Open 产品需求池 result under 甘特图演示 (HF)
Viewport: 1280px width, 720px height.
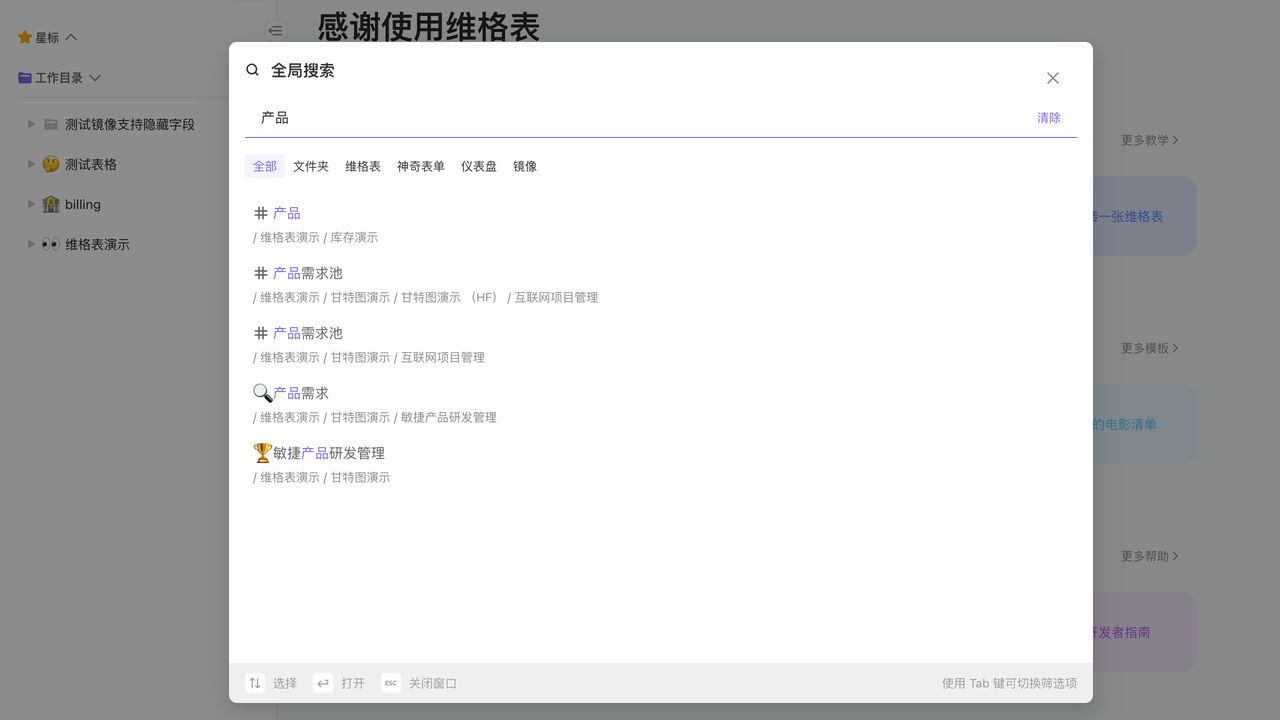point(308,273)
